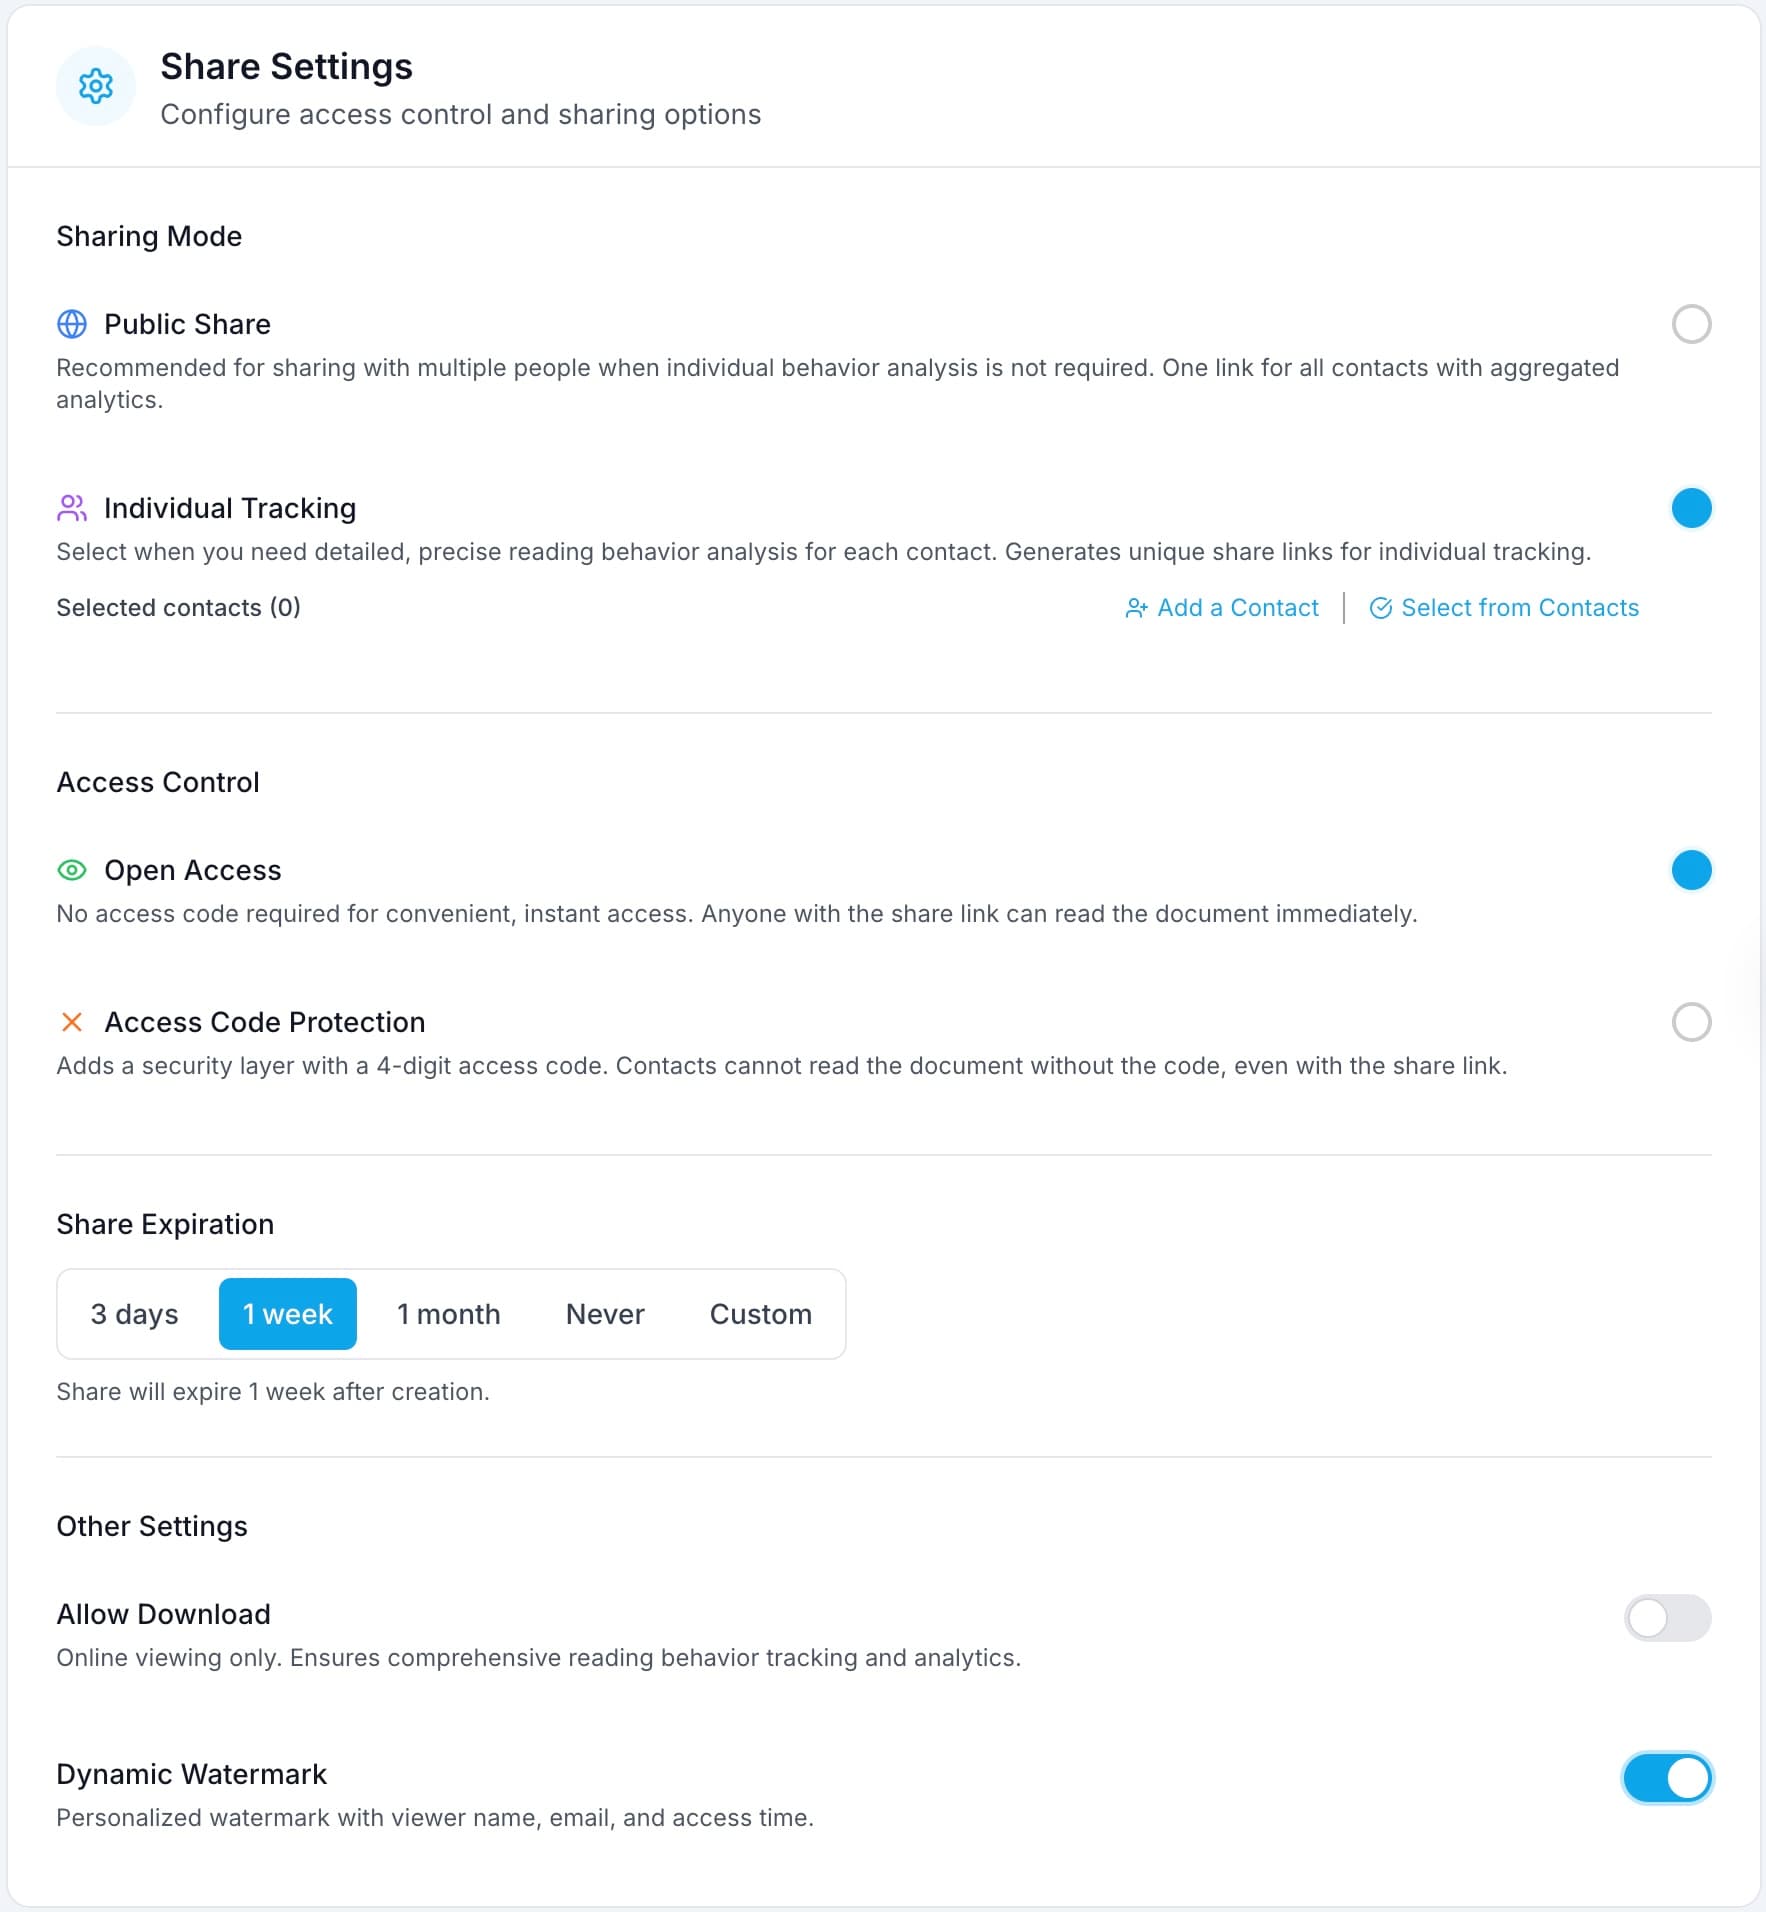Enable Public Share mode
This screenshot has width=1766, height=1912.
click(x=1692, y=324)
